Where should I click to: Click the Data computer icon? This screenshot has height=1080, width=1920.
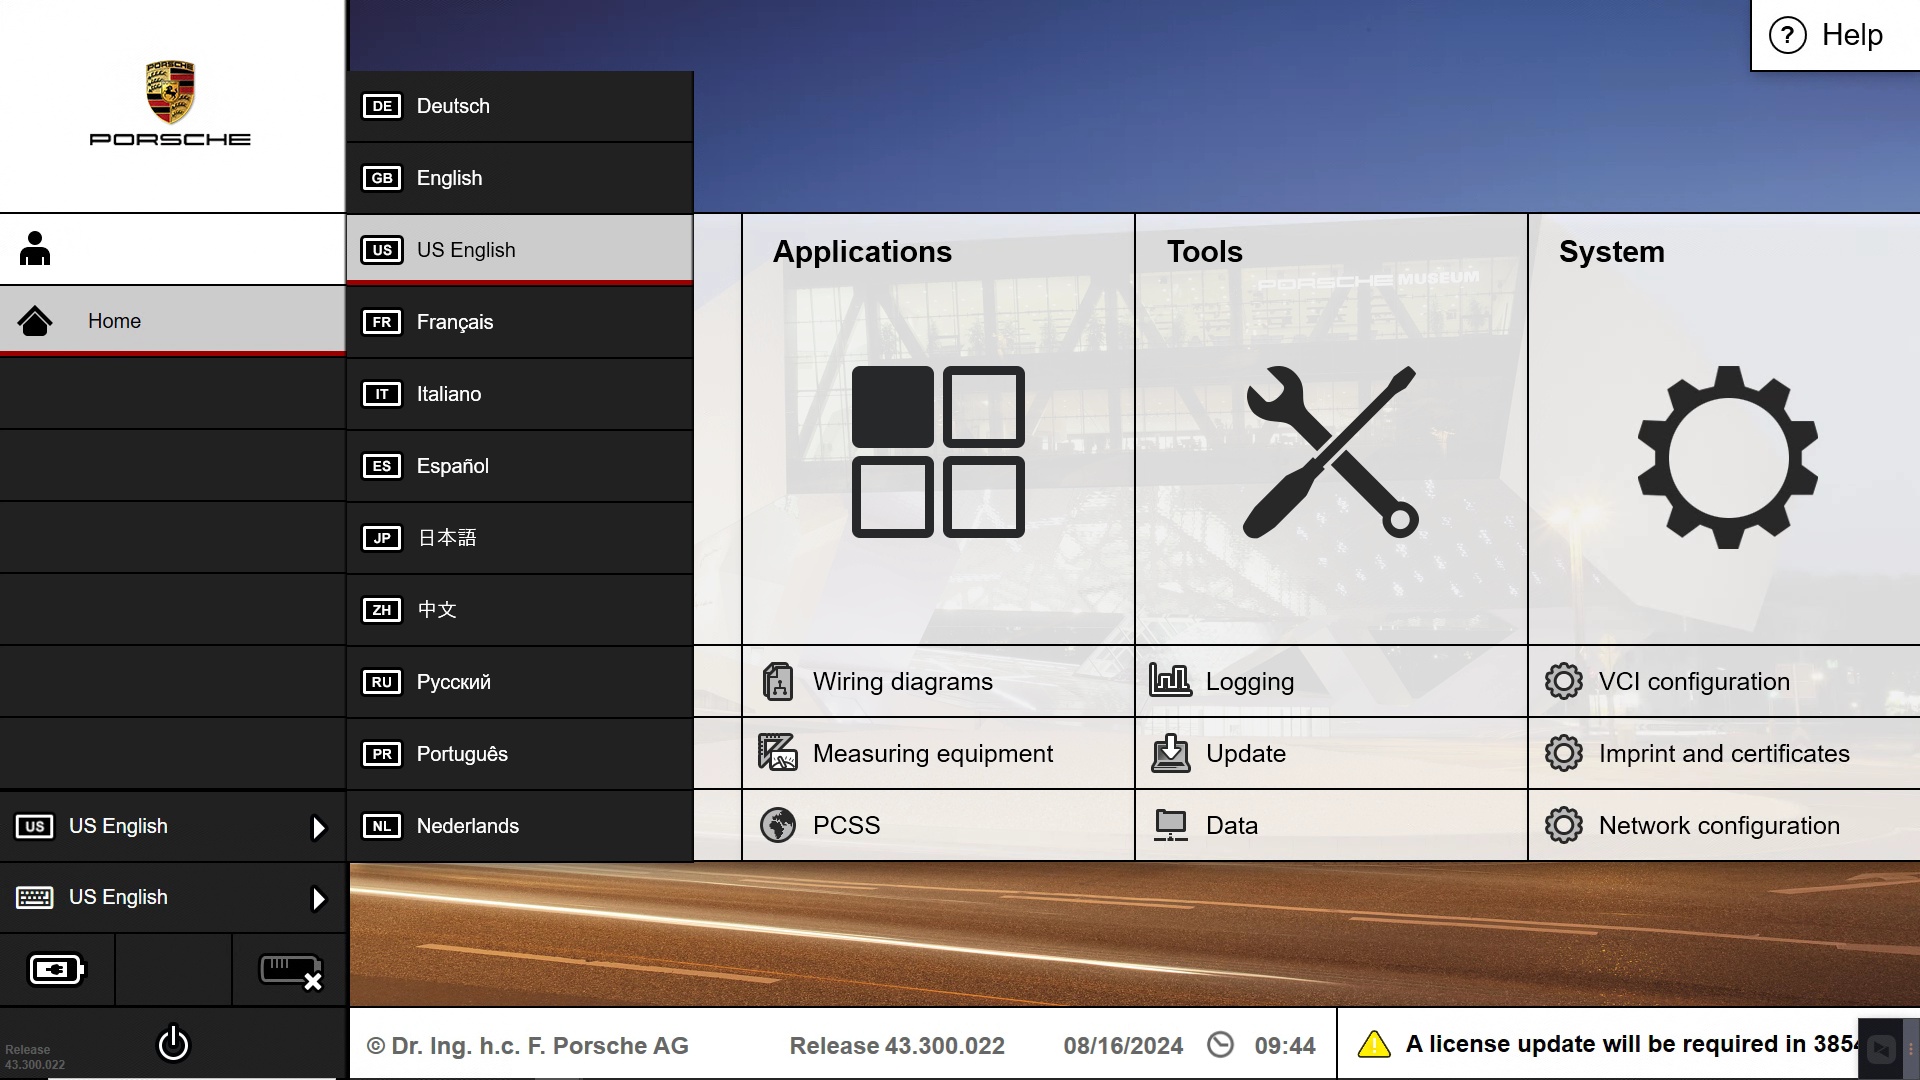pyautogui.click(x=1171, y=825)
